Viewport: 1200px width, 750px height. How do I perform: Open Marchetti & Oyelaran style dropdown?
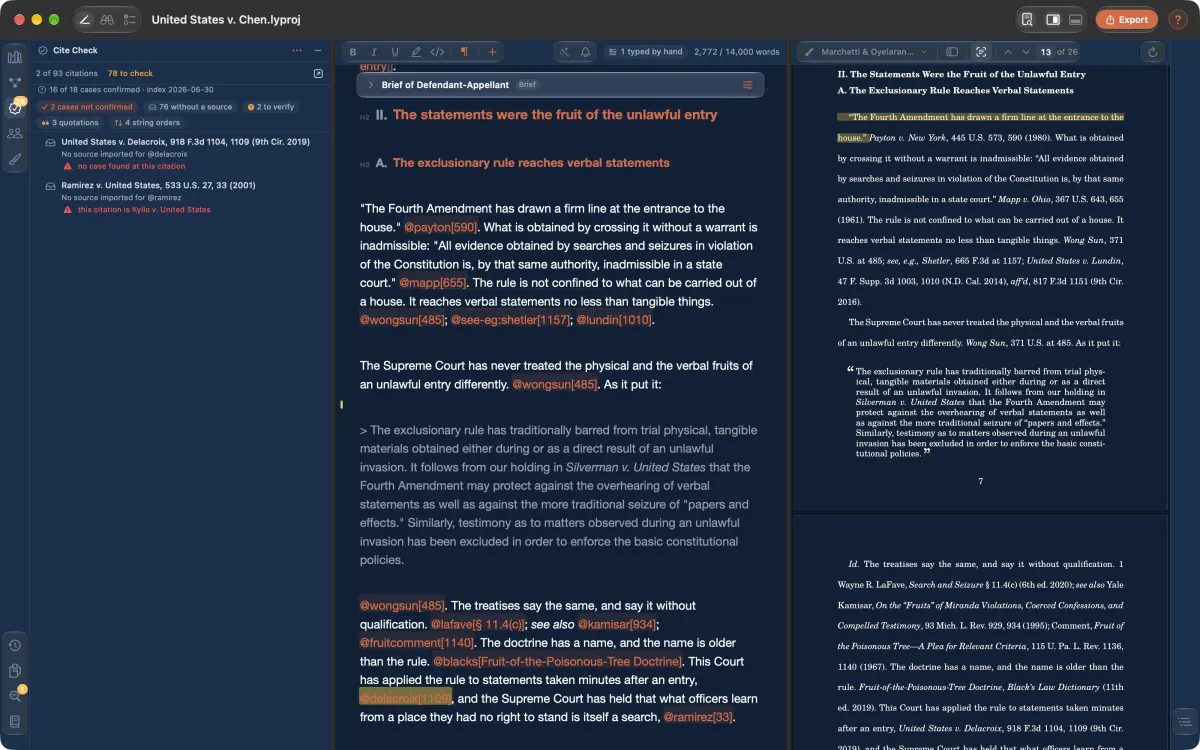point(867,51)
